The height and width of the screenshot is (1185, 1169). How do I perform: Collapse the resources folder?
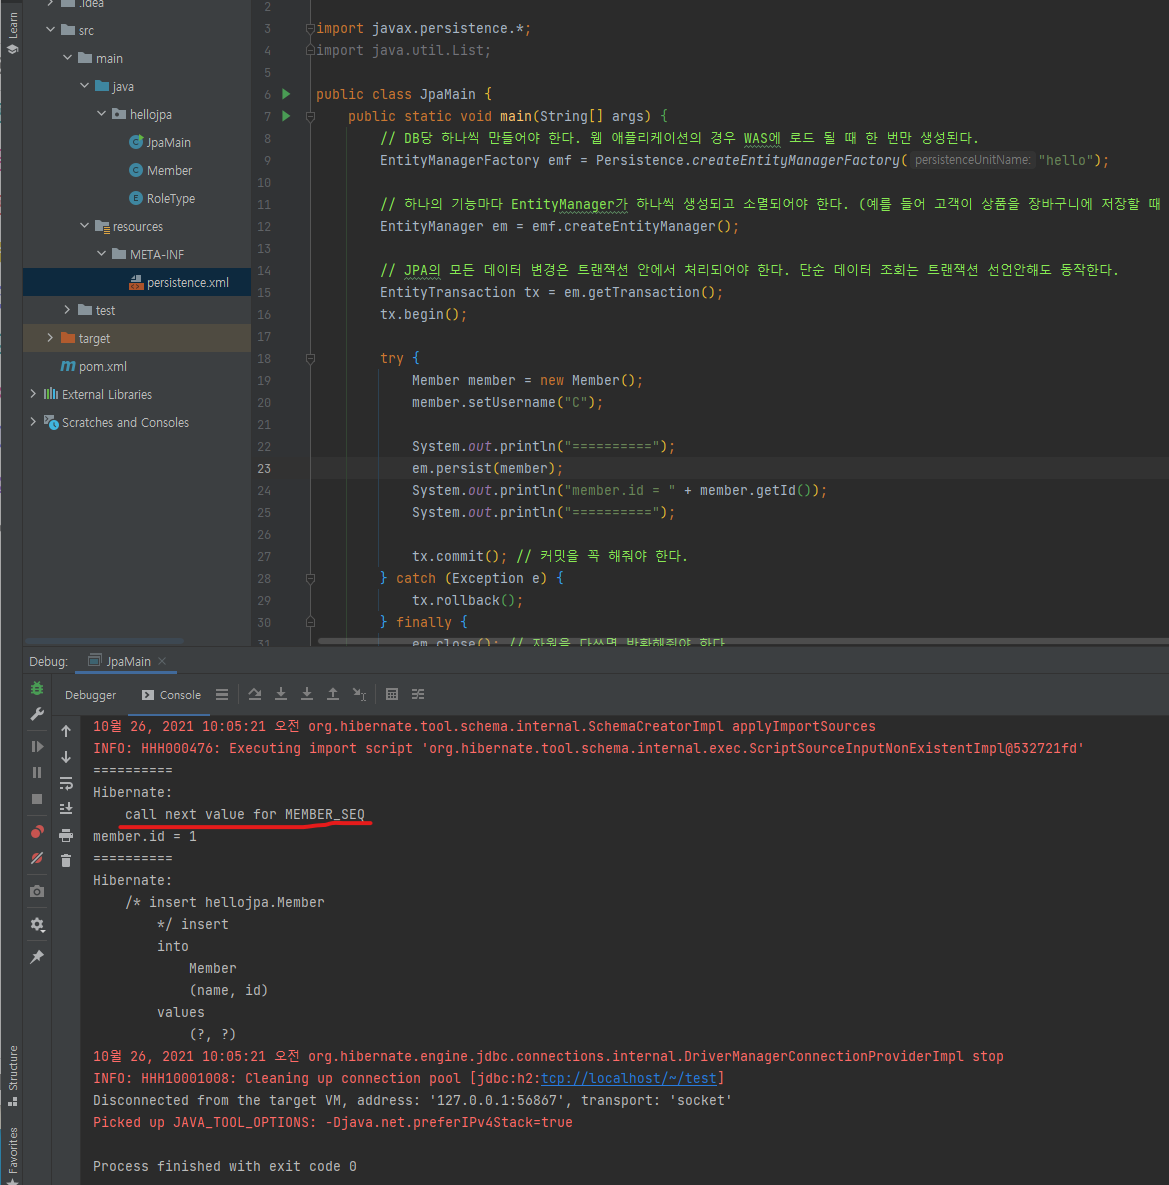pyautogui.click(x=85, y=225)
